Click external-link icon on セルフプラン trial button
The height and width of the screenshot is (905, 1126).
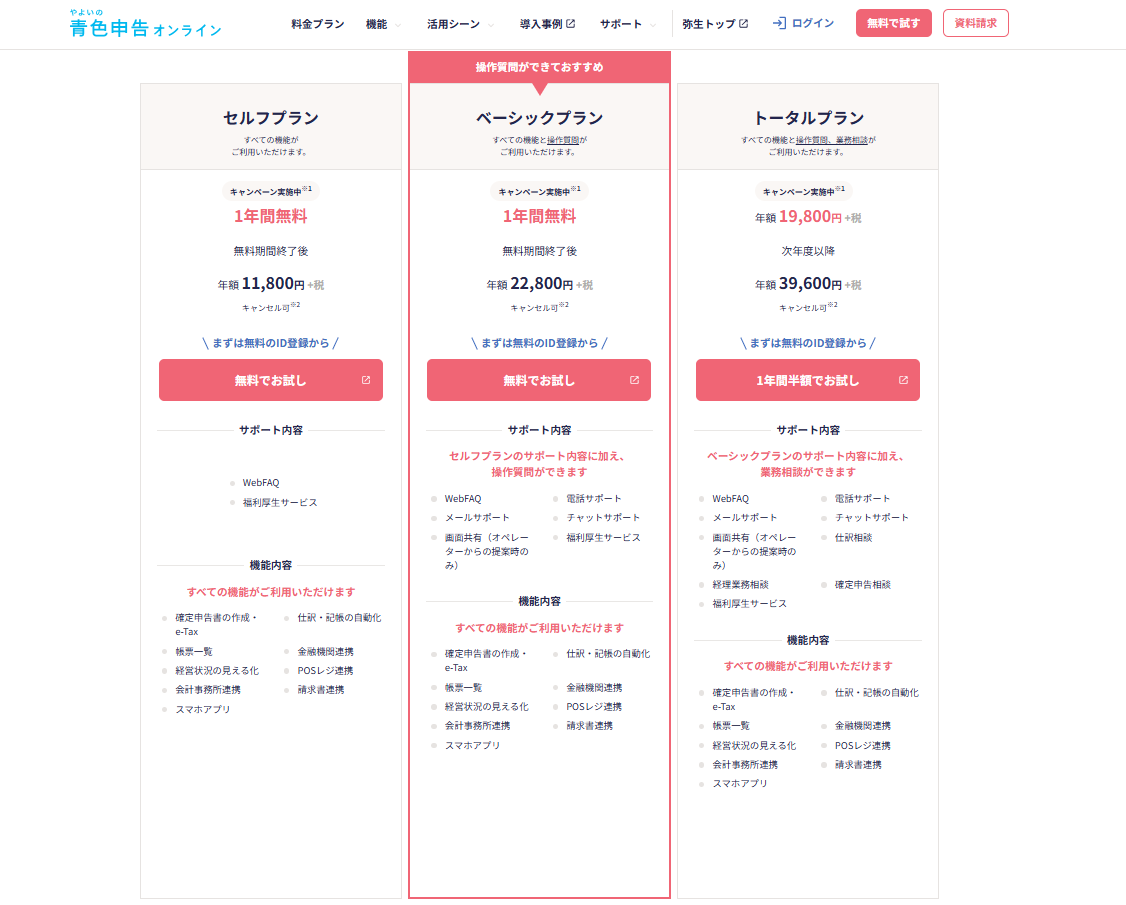[x=366, y=380]
